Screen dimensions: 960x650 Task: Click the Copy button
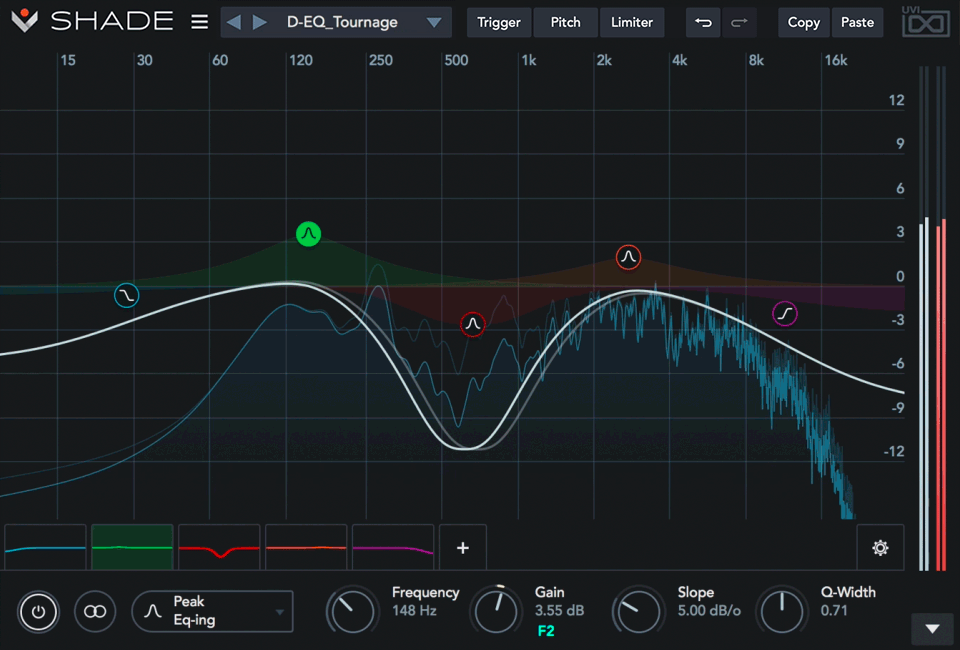pyautogui.click(x=803, y=22)
